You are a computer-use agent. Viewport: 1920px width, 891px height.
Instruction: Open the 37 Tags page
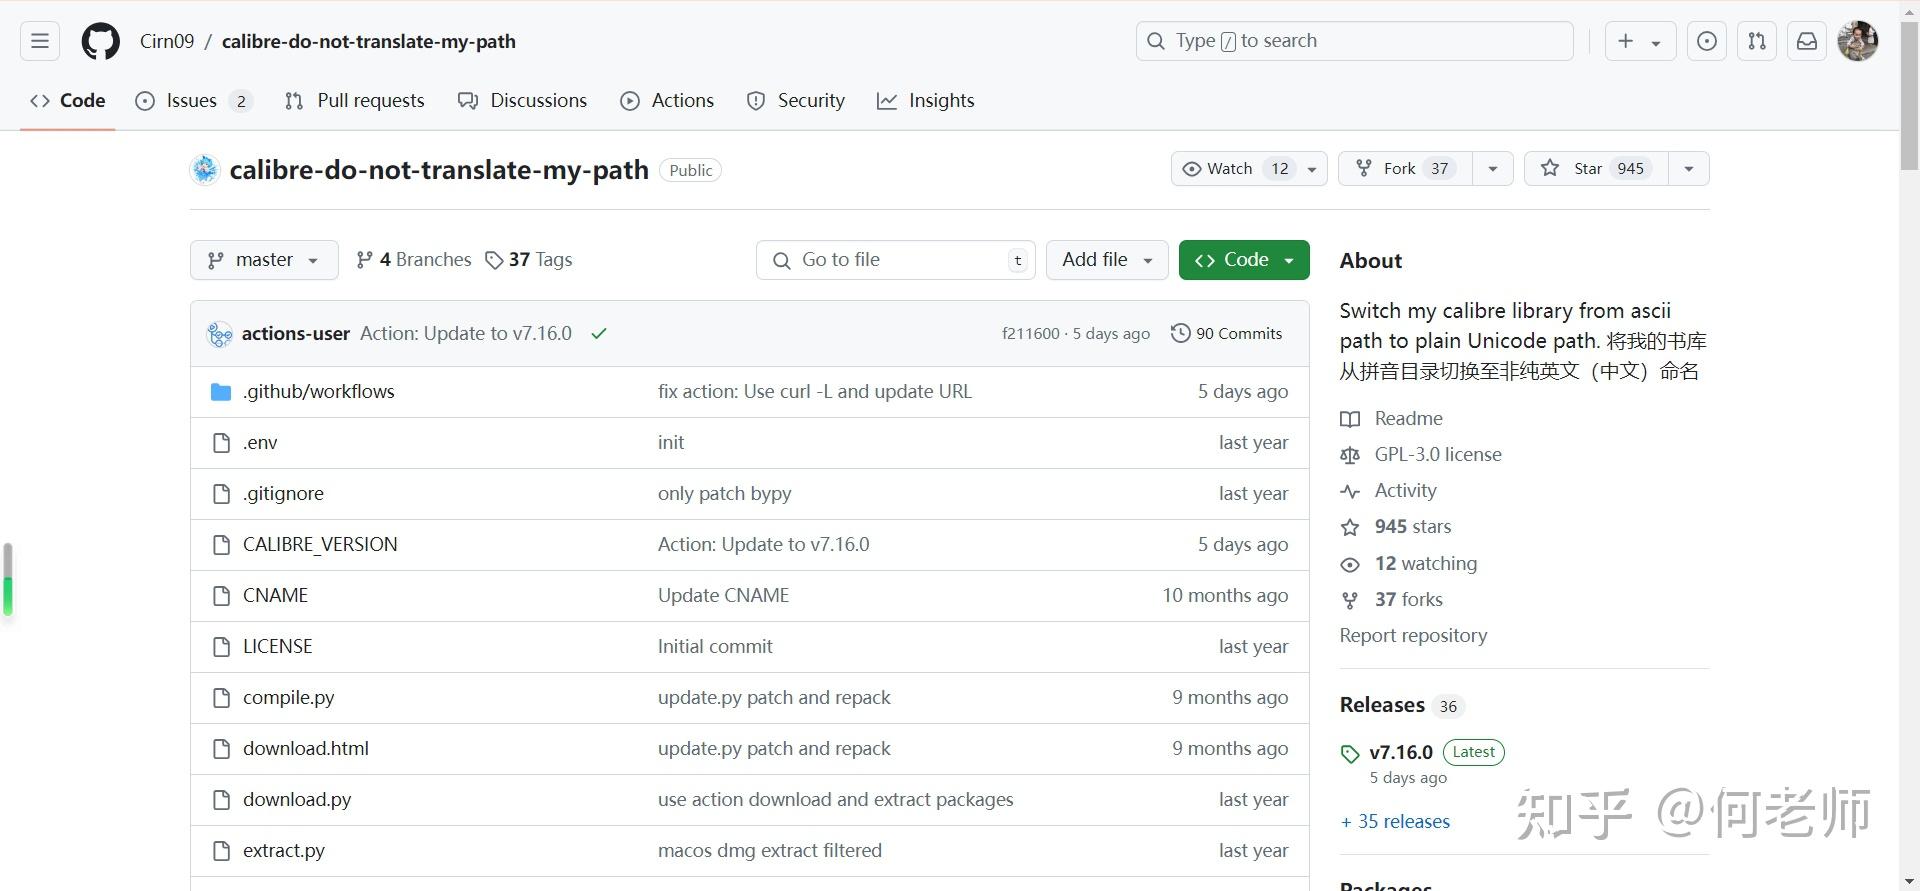[529, 260]
